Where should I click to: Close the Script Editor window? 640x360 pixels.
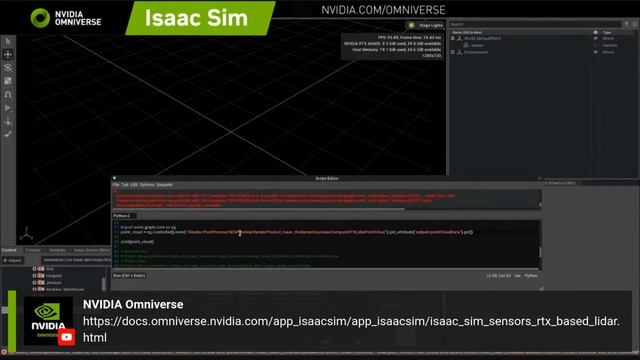point(540,178)
